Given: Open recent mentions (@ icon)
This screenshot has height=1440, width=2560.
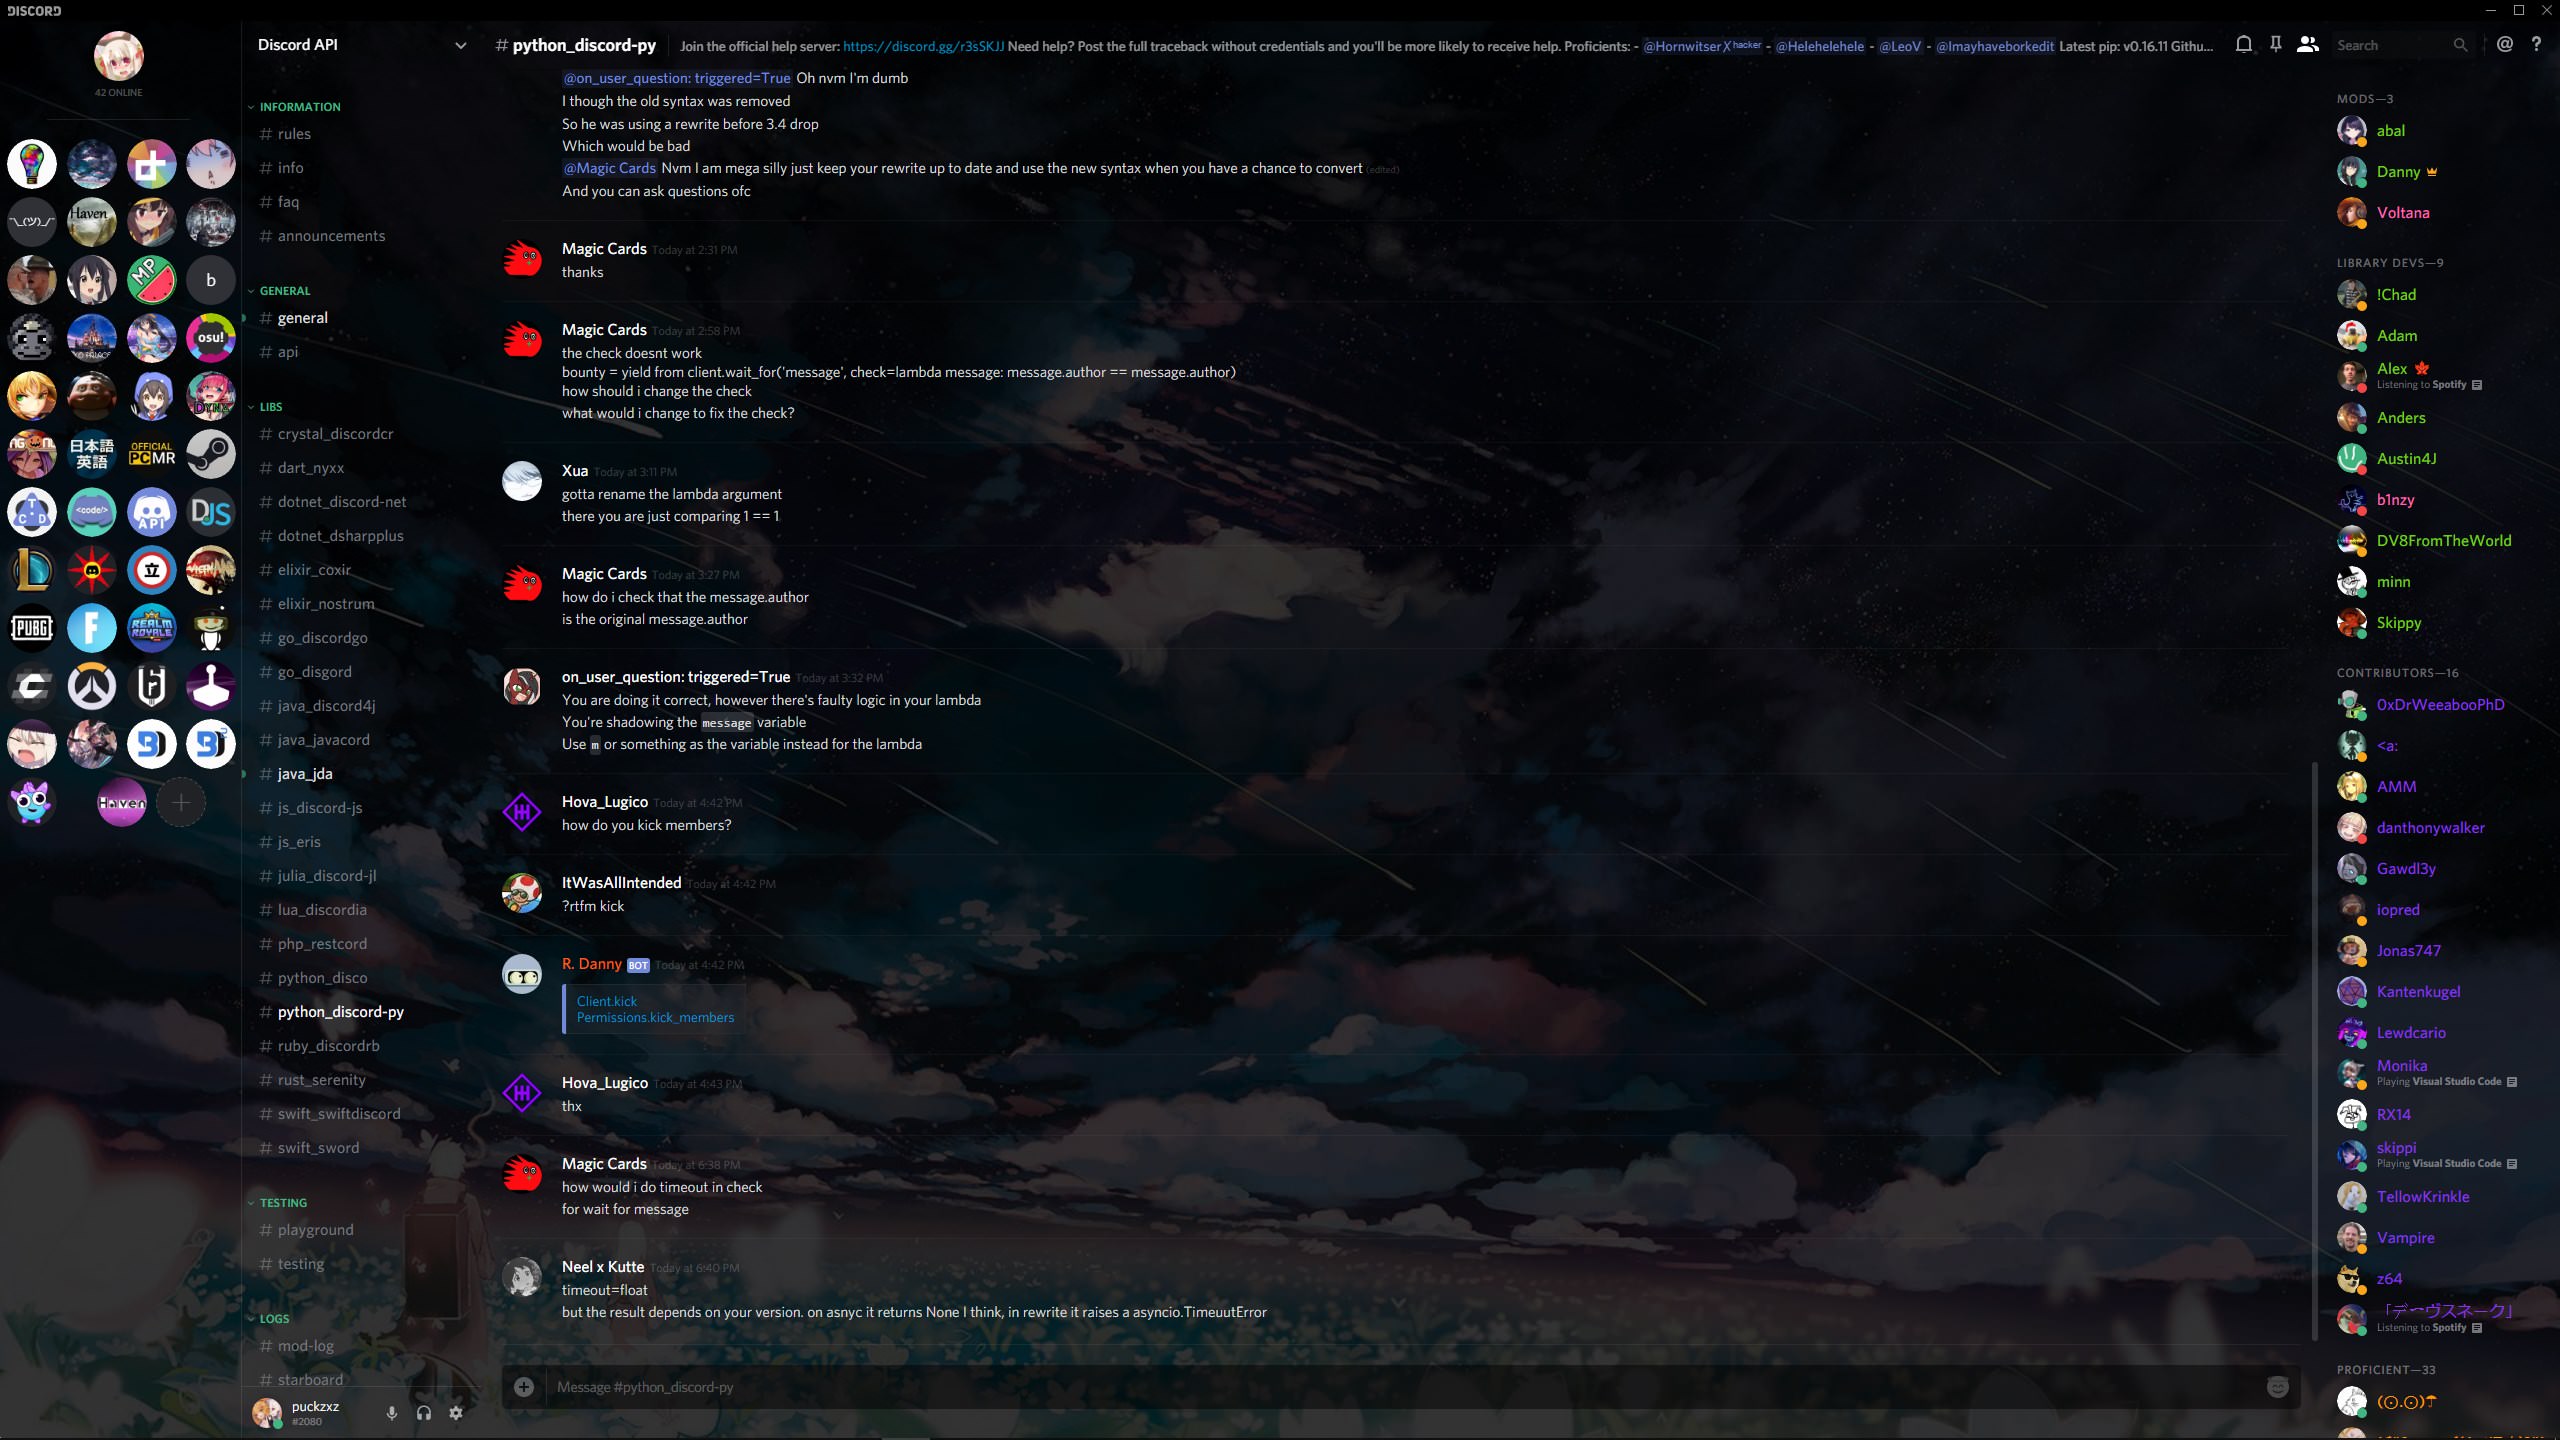Looking at the screenshot, I should [2504, 44].
